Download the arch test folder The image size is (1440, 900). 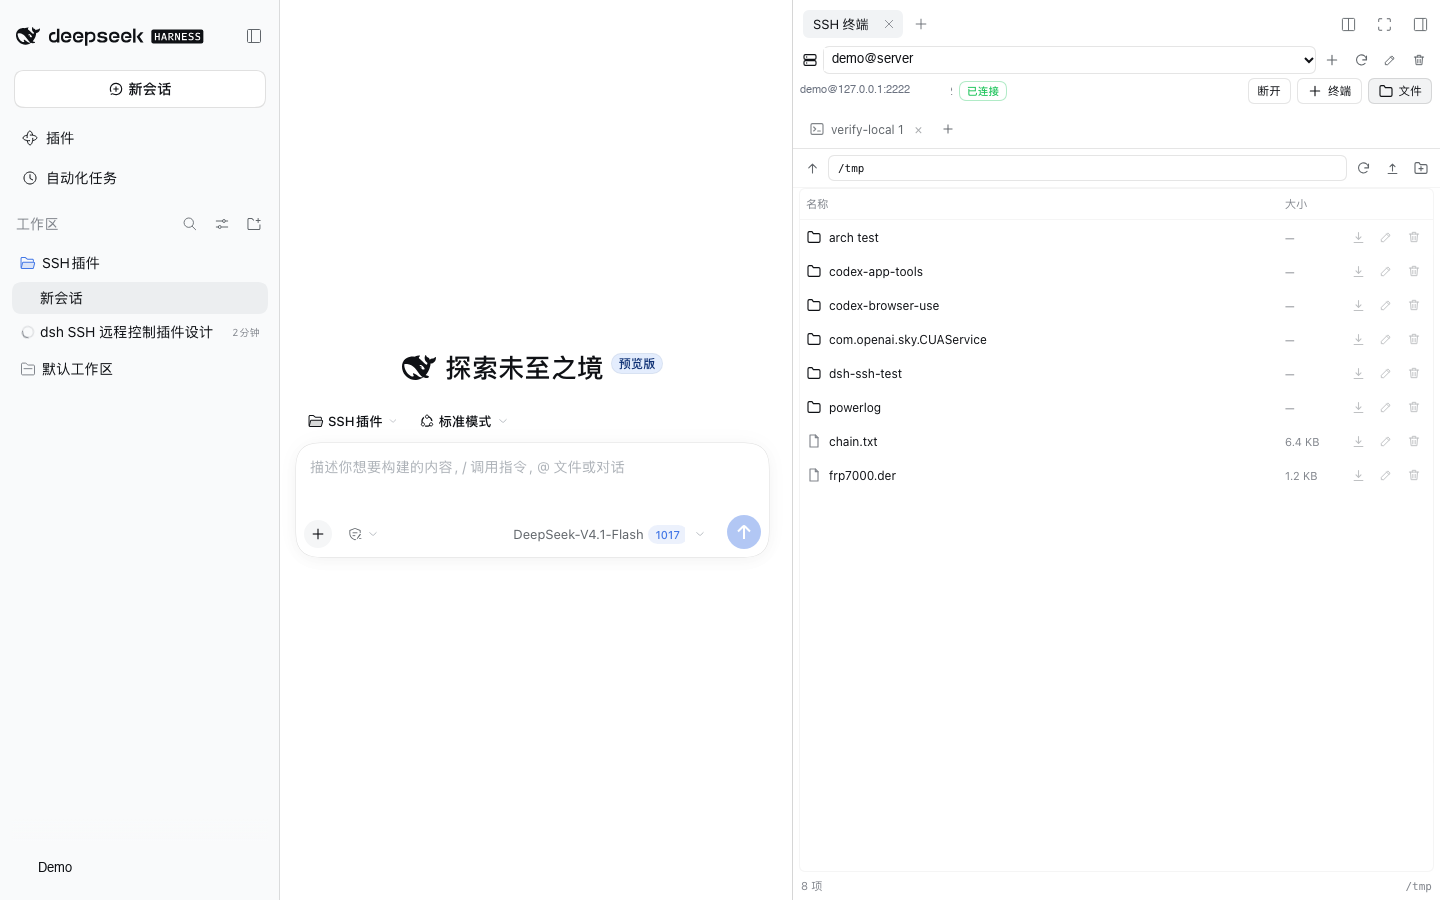[1358, 237]
